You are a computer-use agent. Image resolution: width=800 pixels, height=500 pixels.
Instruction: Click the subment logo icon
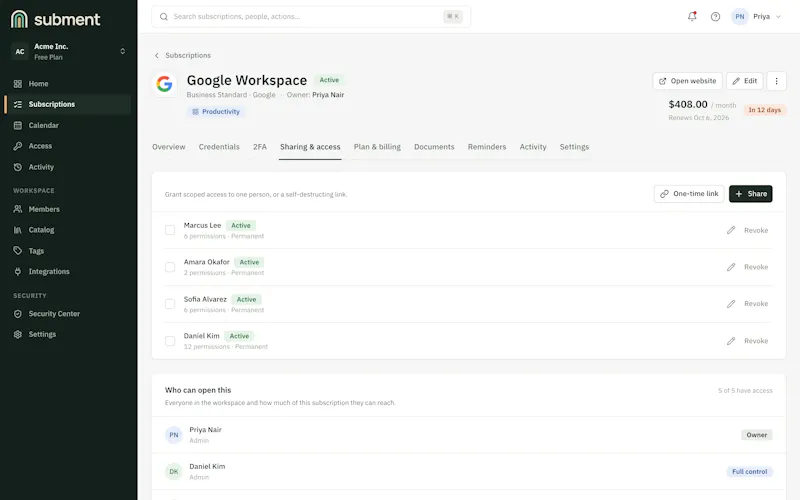click(x=19, y=19)
